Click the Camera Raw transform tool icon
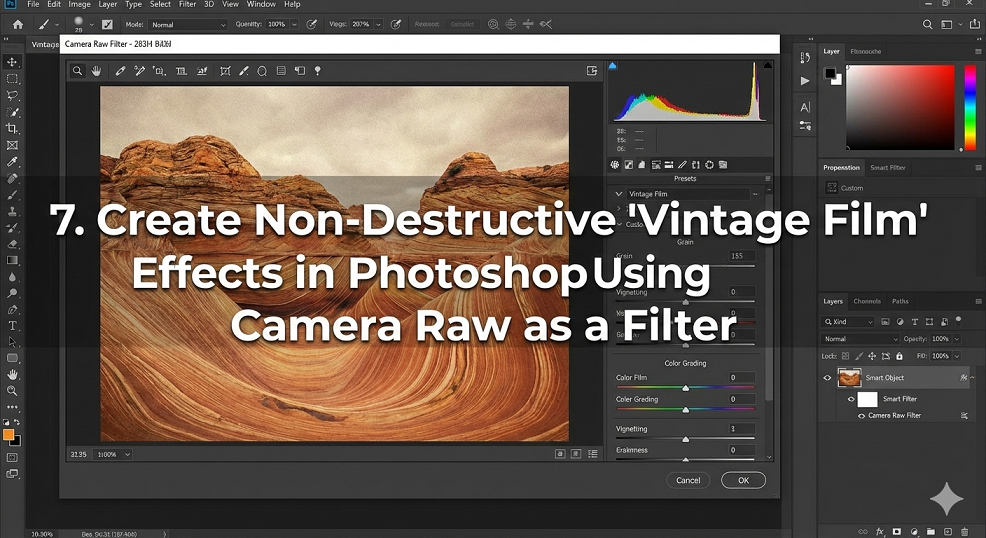 pyautogui.click(x=224, y=71)
